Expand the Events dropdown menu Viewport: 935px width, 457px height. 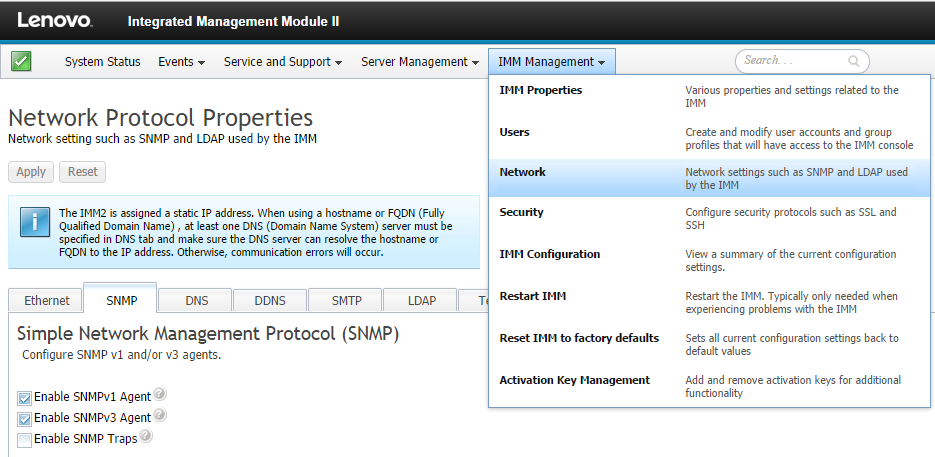tap(181, 62)
